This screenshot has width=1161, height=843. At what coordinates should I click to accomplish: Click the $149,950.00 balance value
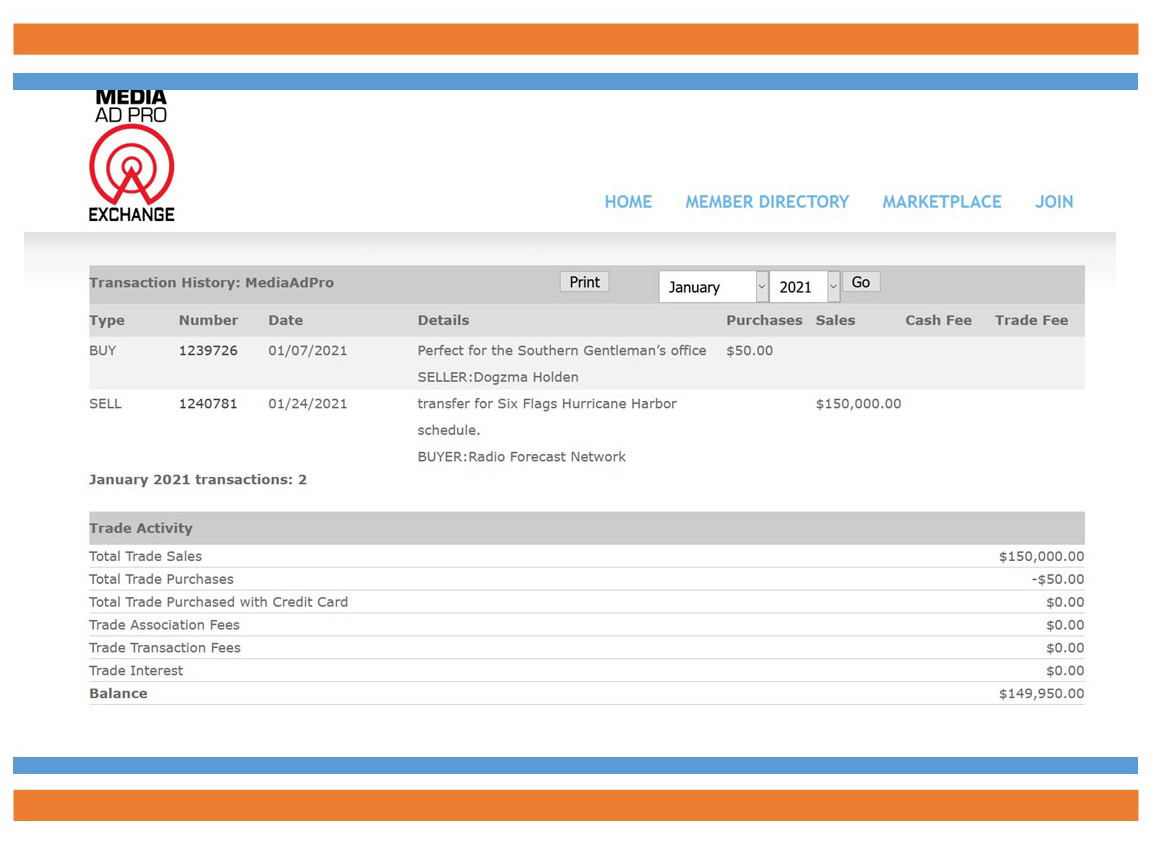1041,694
